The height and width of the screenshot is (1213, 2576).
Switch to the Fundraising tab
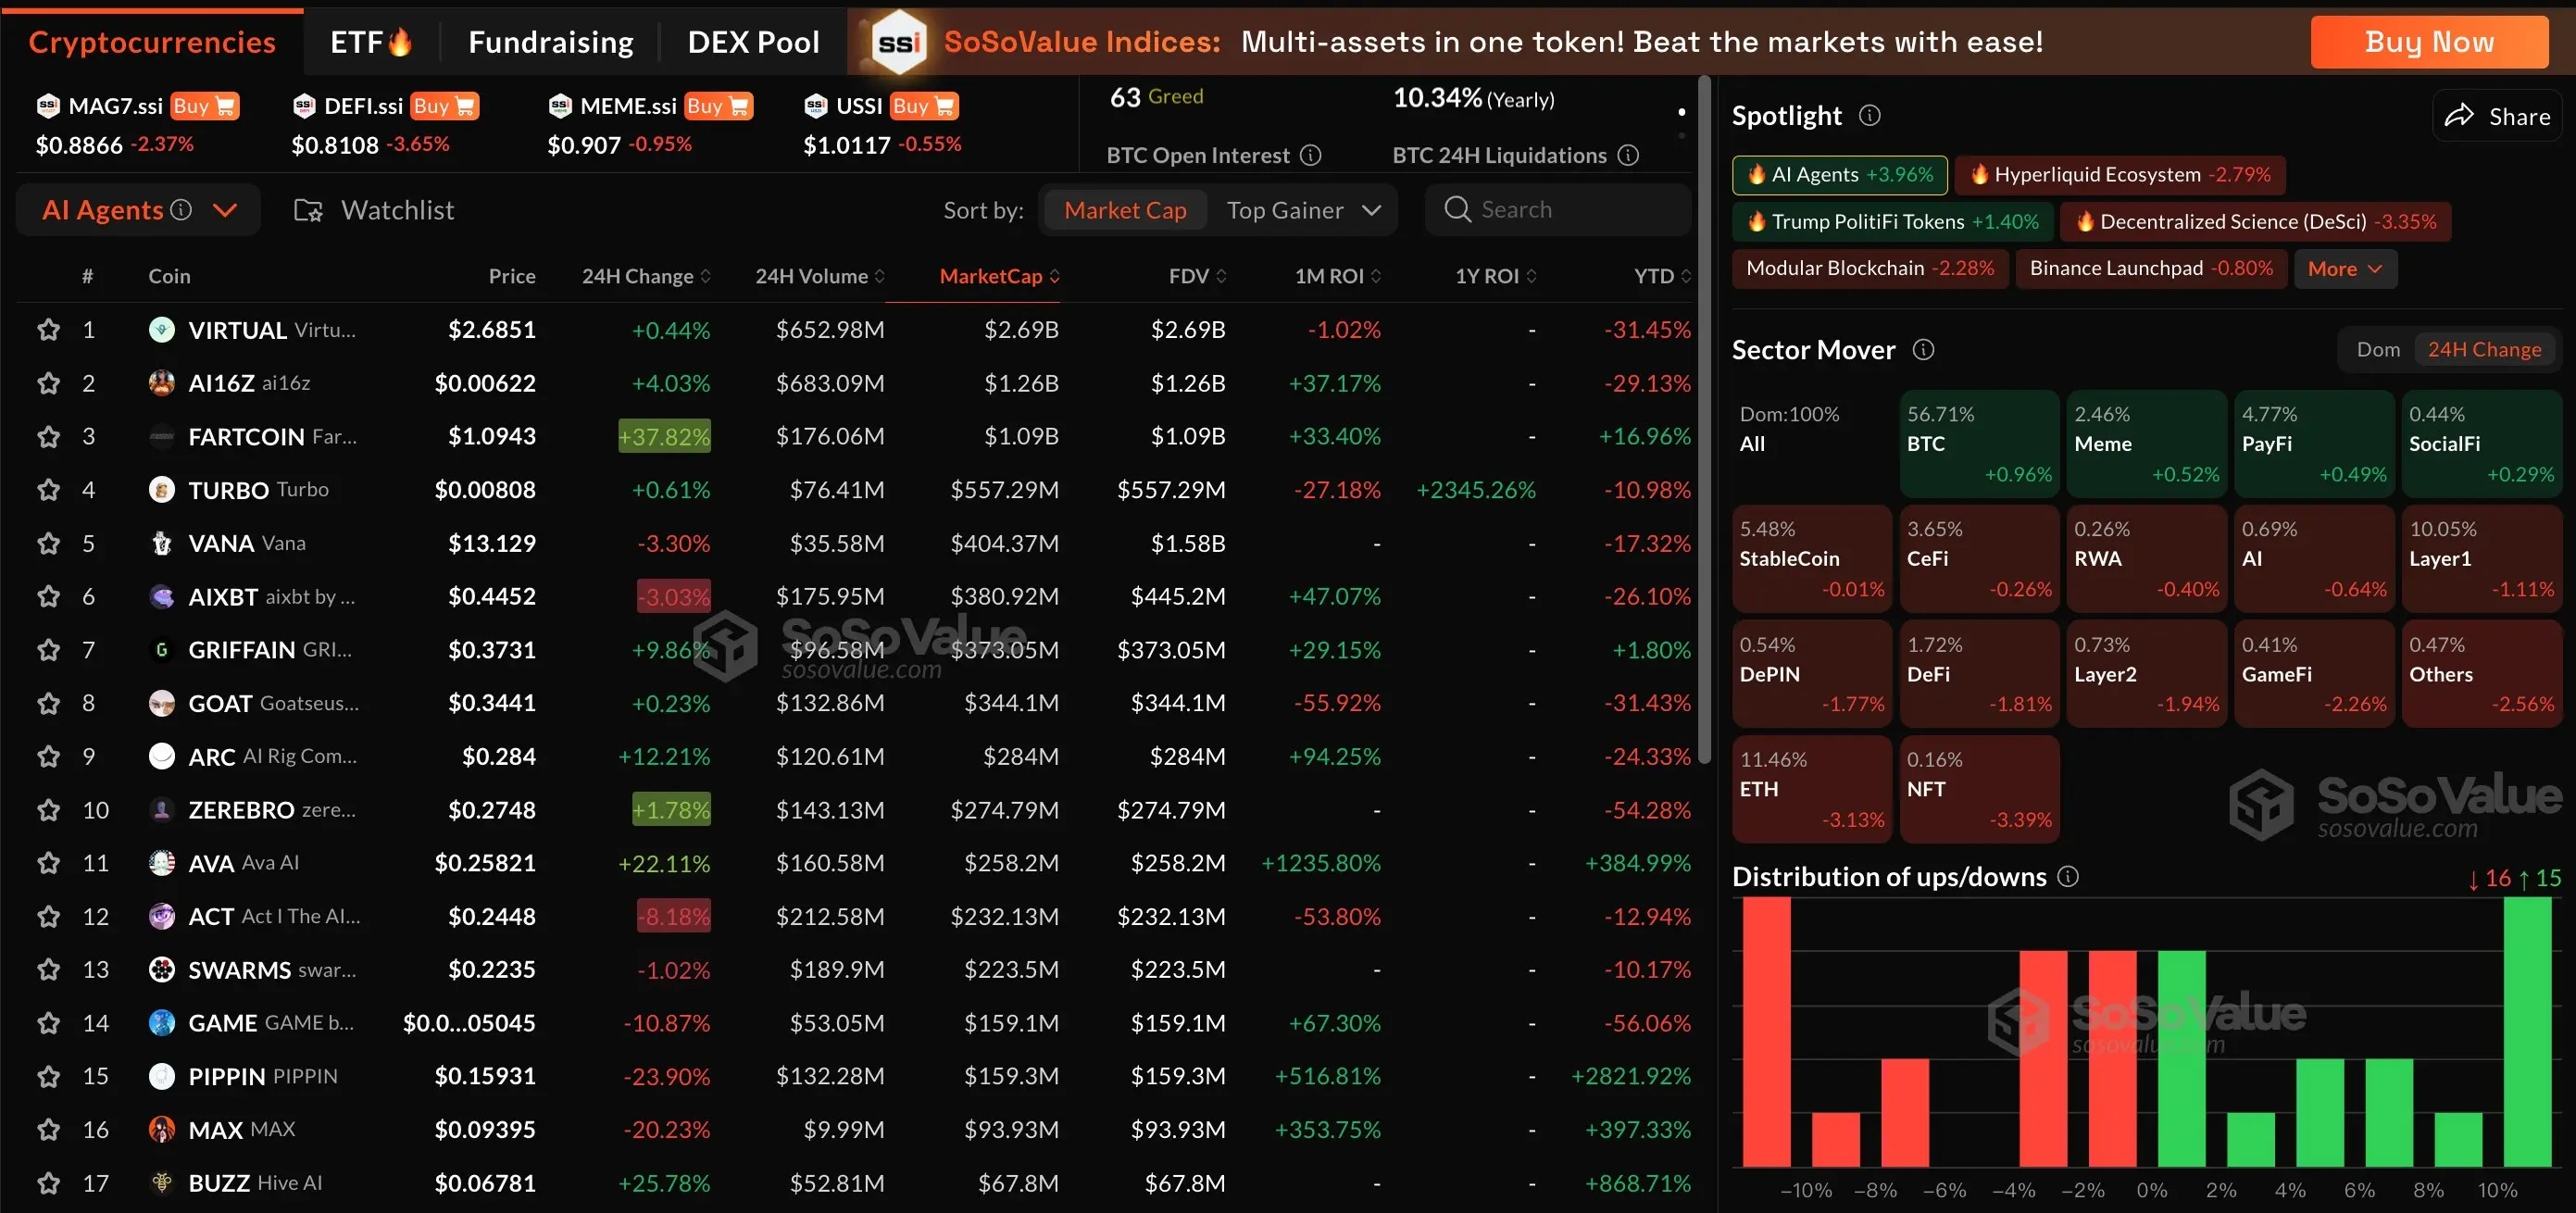point(550,42)
